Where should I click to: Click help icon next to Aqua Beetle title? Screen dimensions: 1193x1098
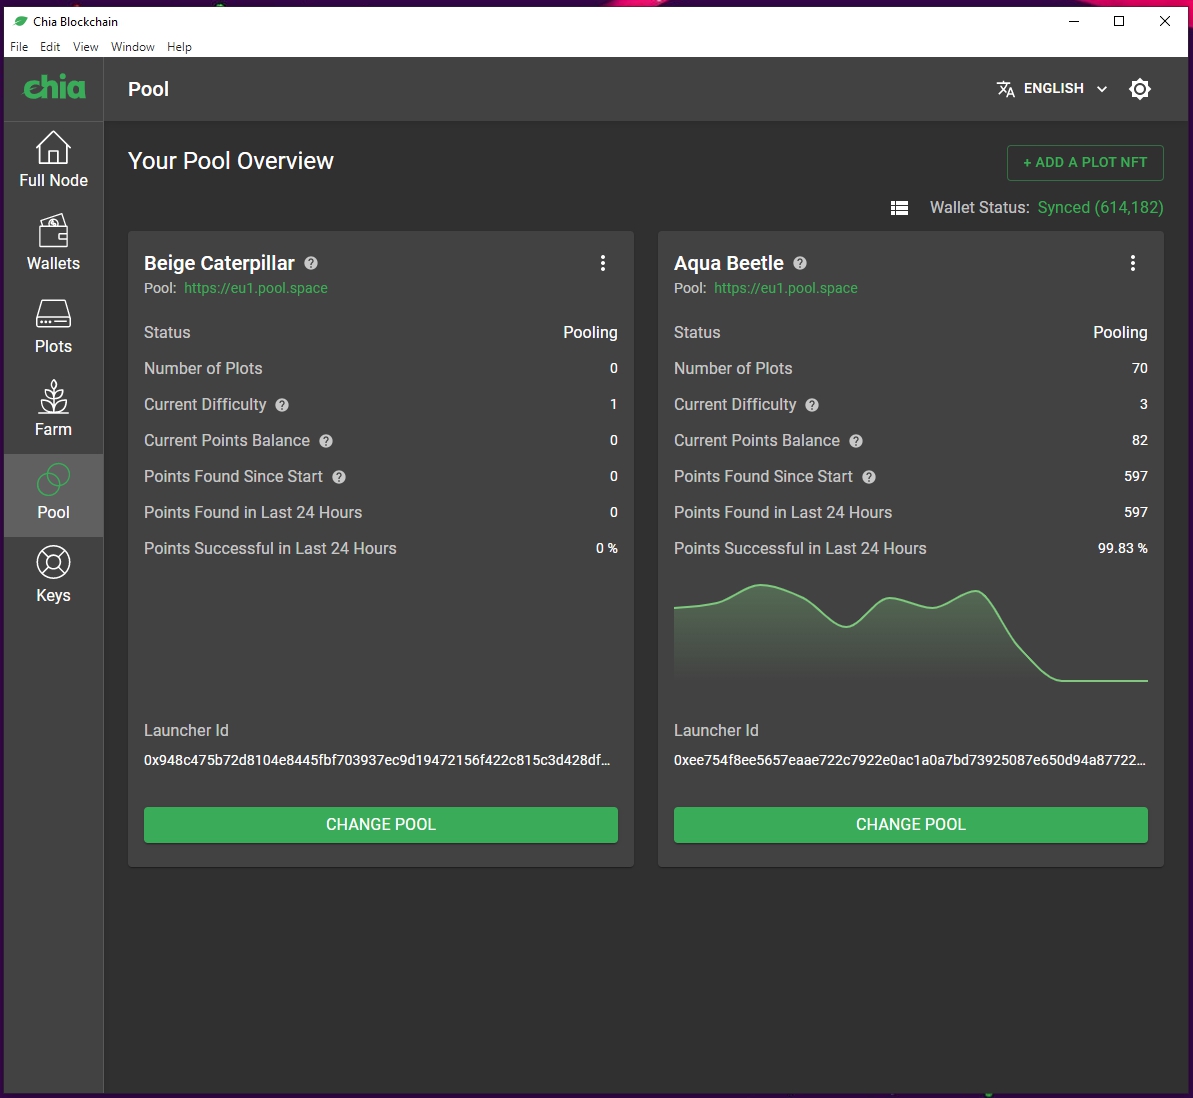800,263
